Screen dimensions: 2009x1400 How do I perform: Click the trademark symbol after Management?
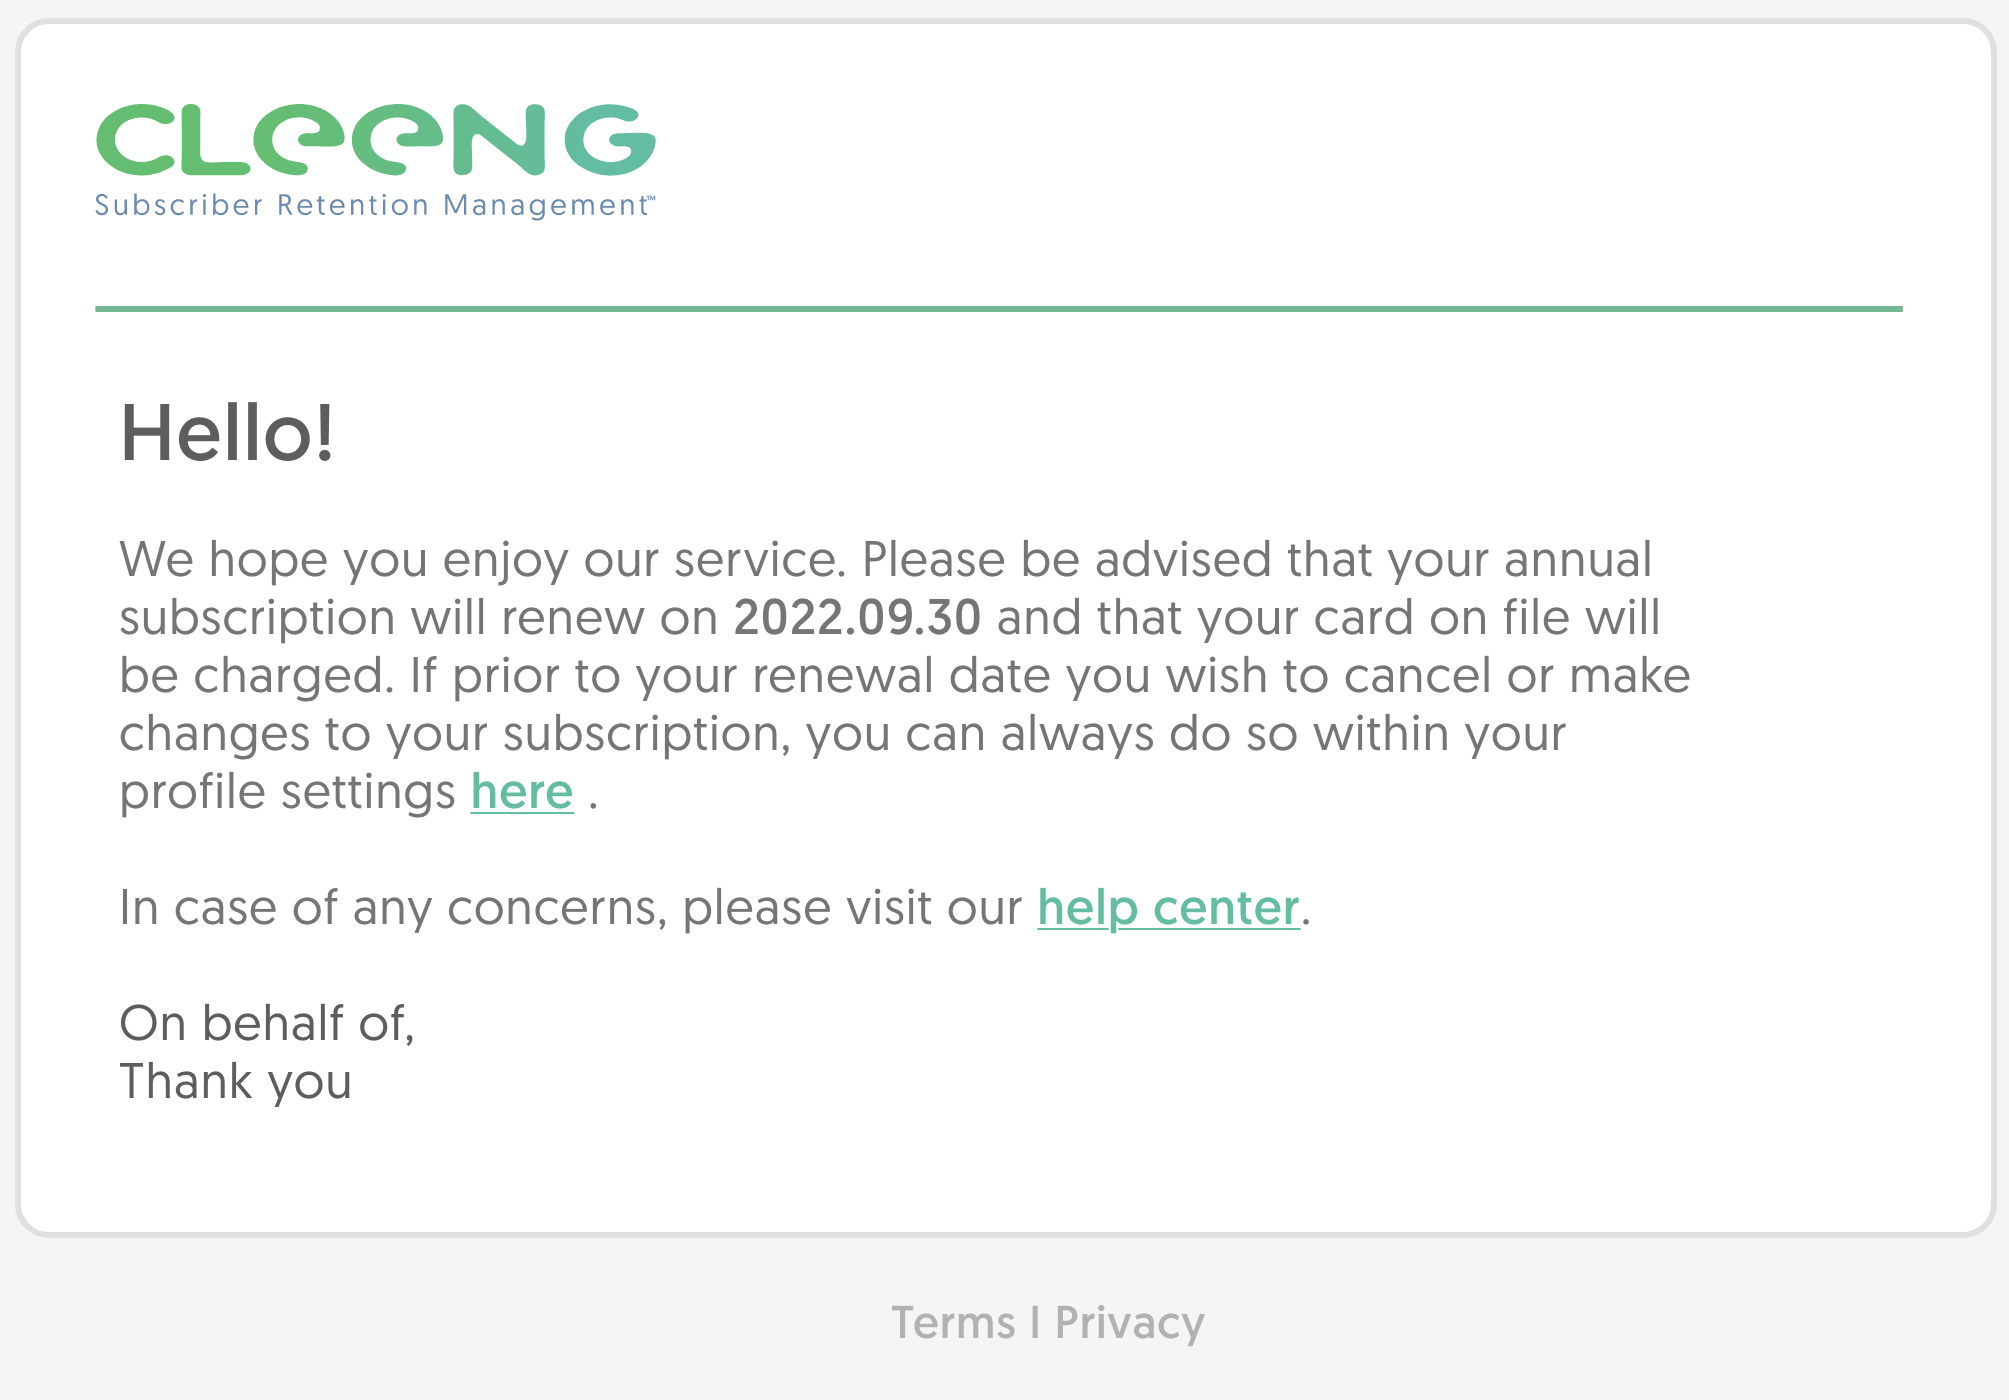[x=650, y=198]
